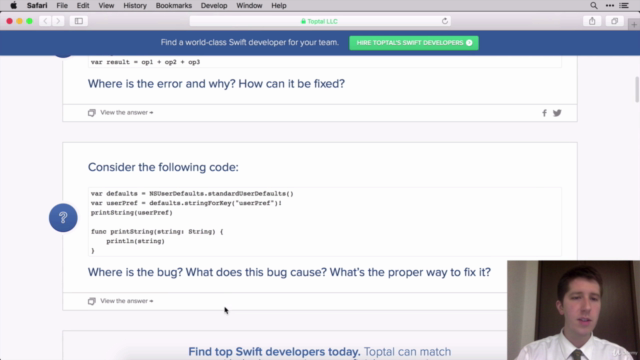
Task: Click the copy icon beside first View the answer
Action: 92,113
